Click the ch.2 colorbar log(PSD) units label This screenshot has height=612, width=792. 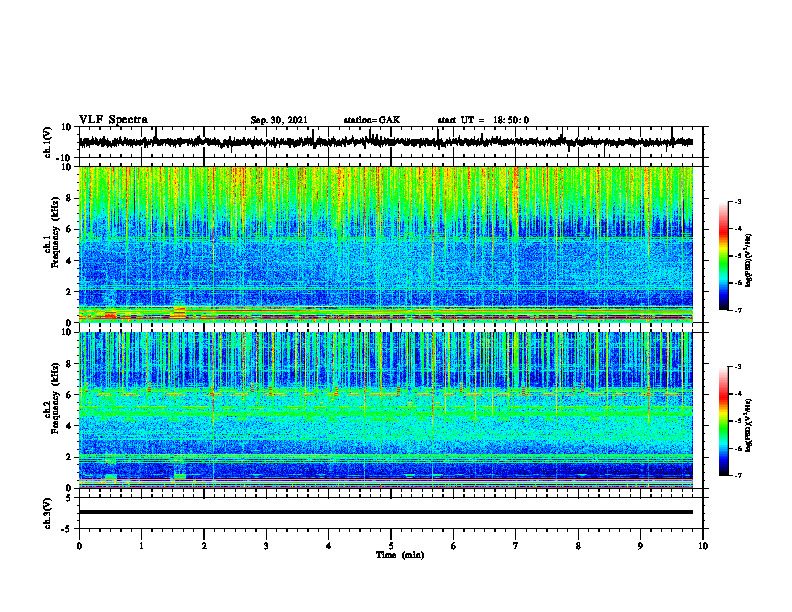coord(749,425)
